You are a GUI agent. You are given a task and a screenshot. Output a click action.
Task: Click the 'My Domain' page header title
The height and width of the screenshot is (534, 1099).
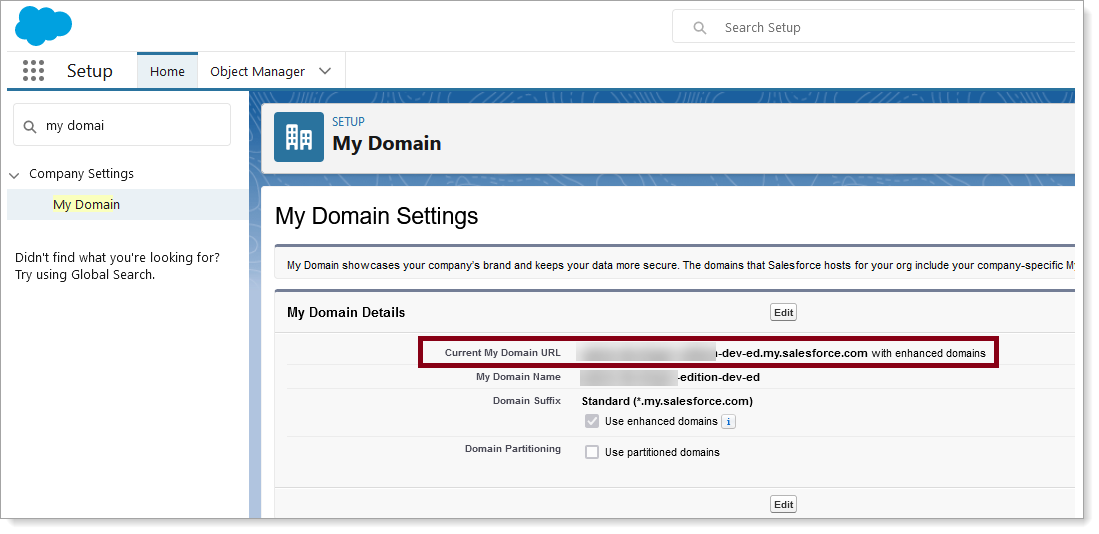[387, 144]
